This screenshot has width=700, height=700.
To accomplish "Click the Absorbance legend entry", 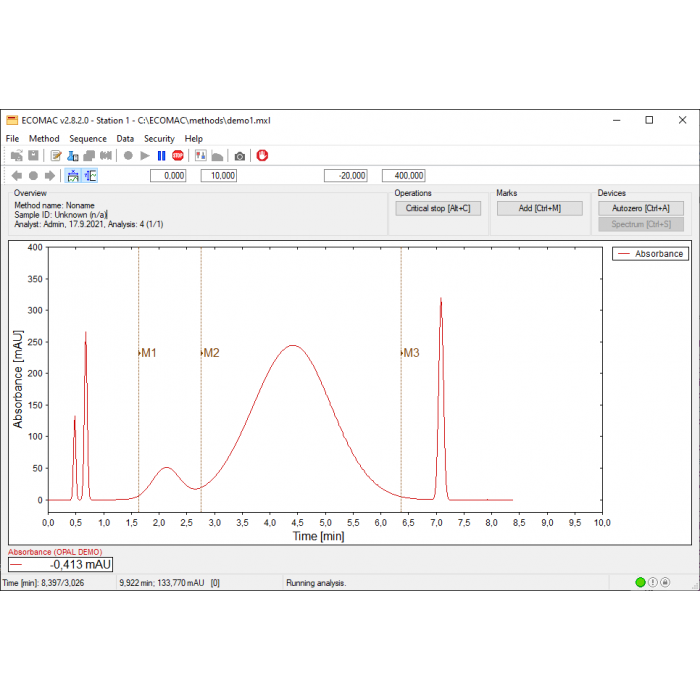I will 651,254.
